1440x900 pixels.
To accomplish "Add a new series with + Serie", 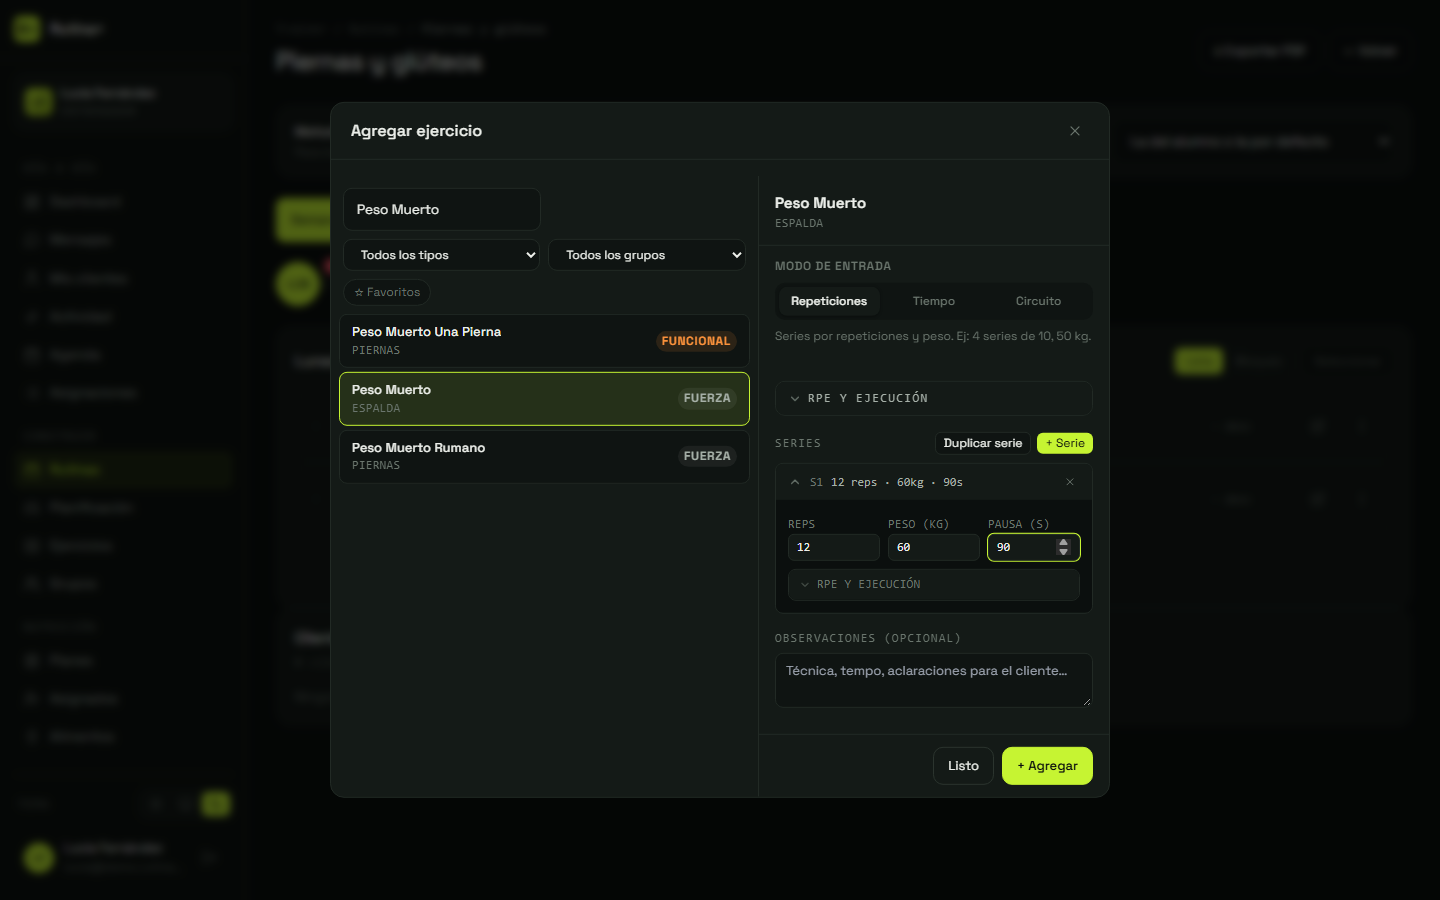I will [x=1065, y=443].
